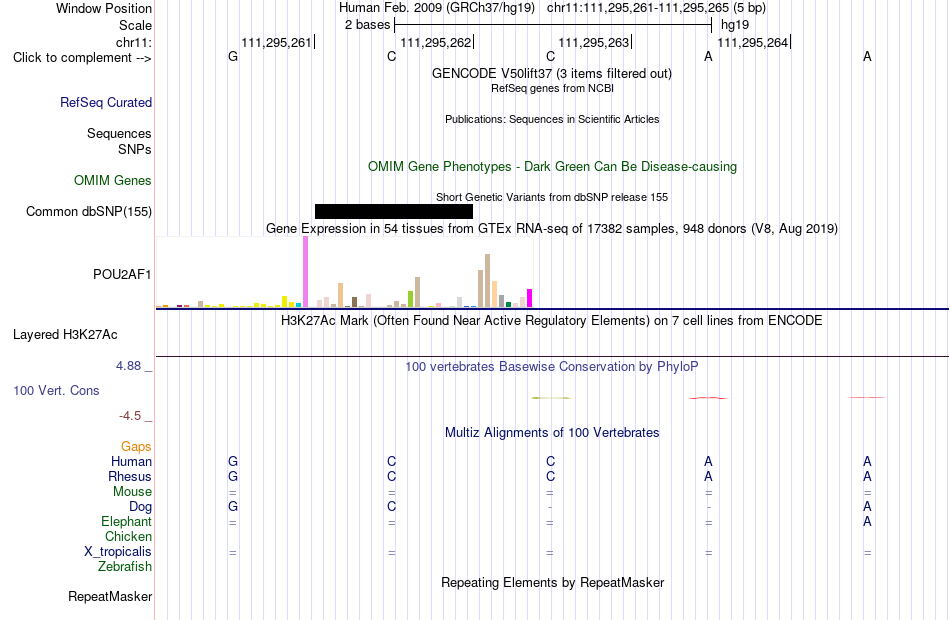Click the orange Gaps label
950x620 pixels.
[136, 447]
